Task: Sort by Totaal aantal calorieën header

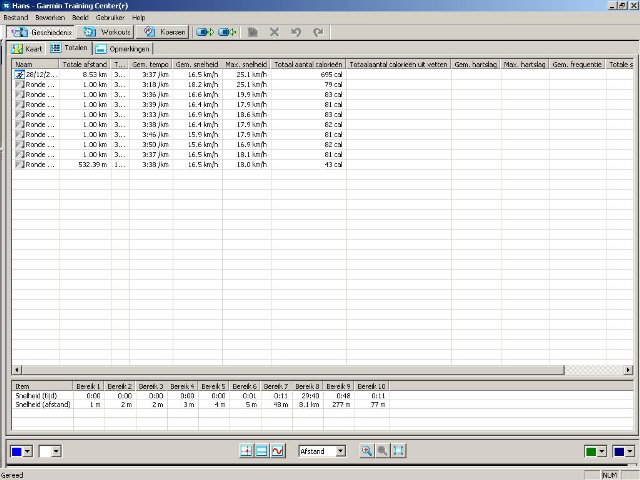Action: (309, 64)
